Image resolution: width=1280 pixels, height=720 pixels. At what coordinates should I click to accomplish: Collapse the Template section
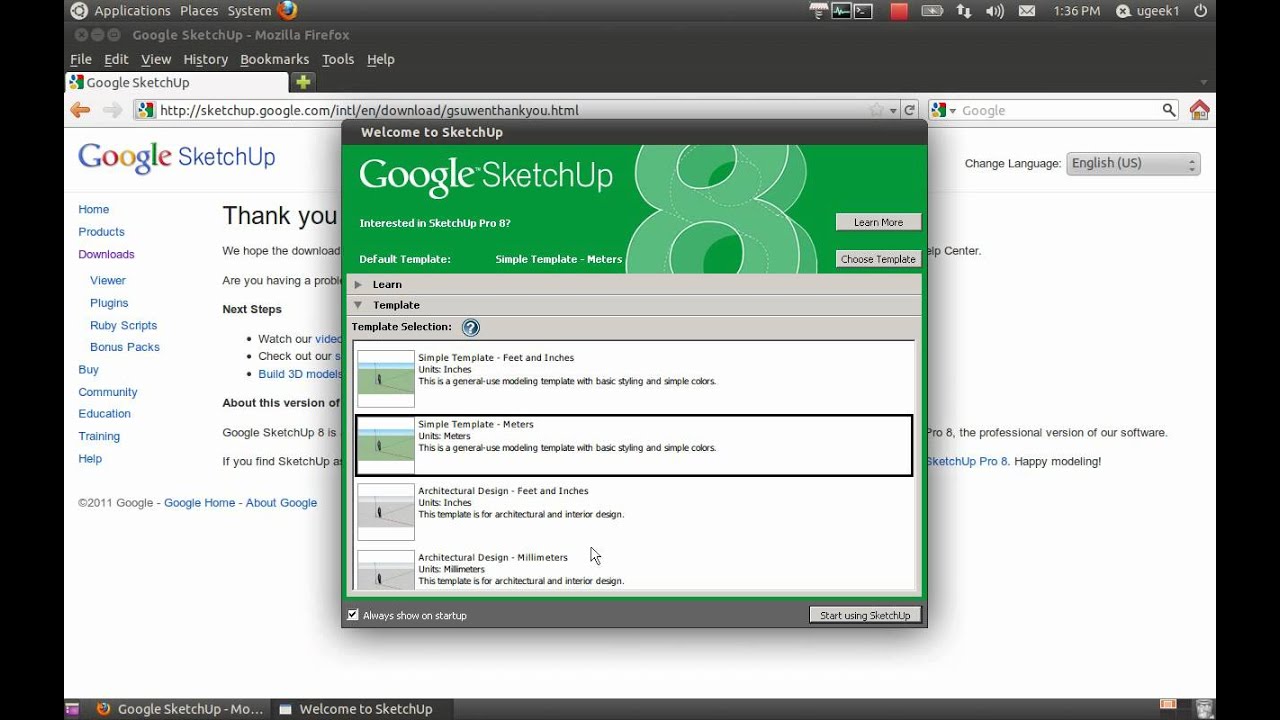[359, 305]
